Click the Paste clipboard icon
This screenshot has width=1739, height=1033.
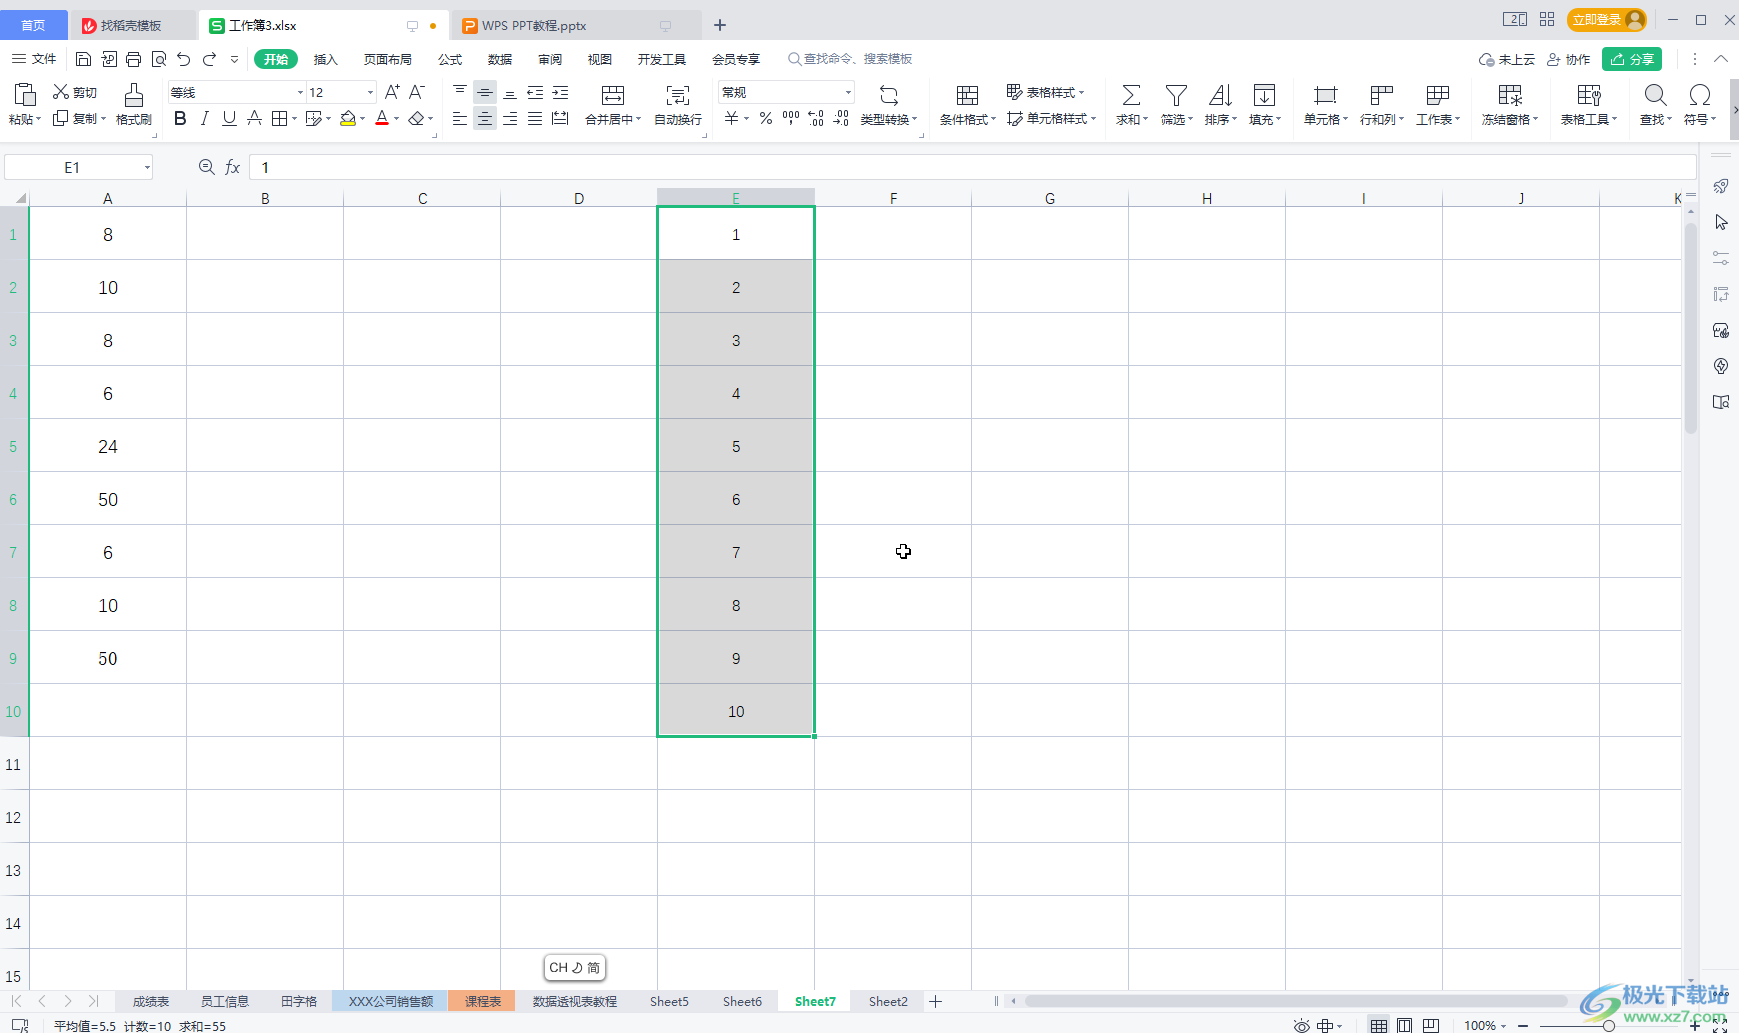(x=25, y=95)
